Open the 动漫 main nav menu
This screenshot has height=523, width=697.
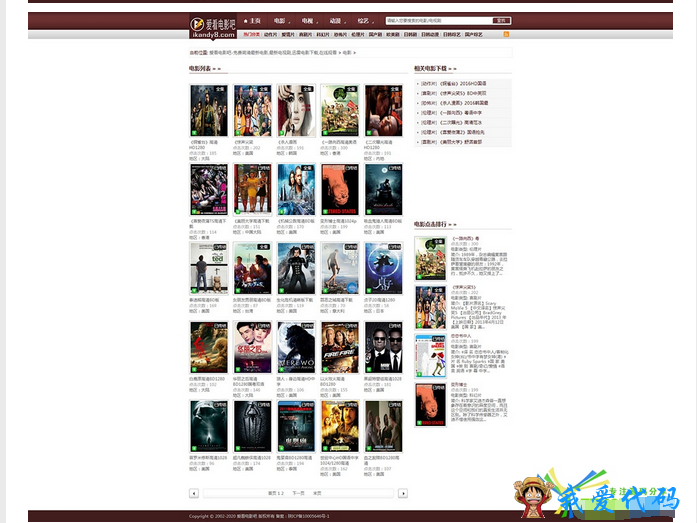pyautogui.click(x=337, y=21)
